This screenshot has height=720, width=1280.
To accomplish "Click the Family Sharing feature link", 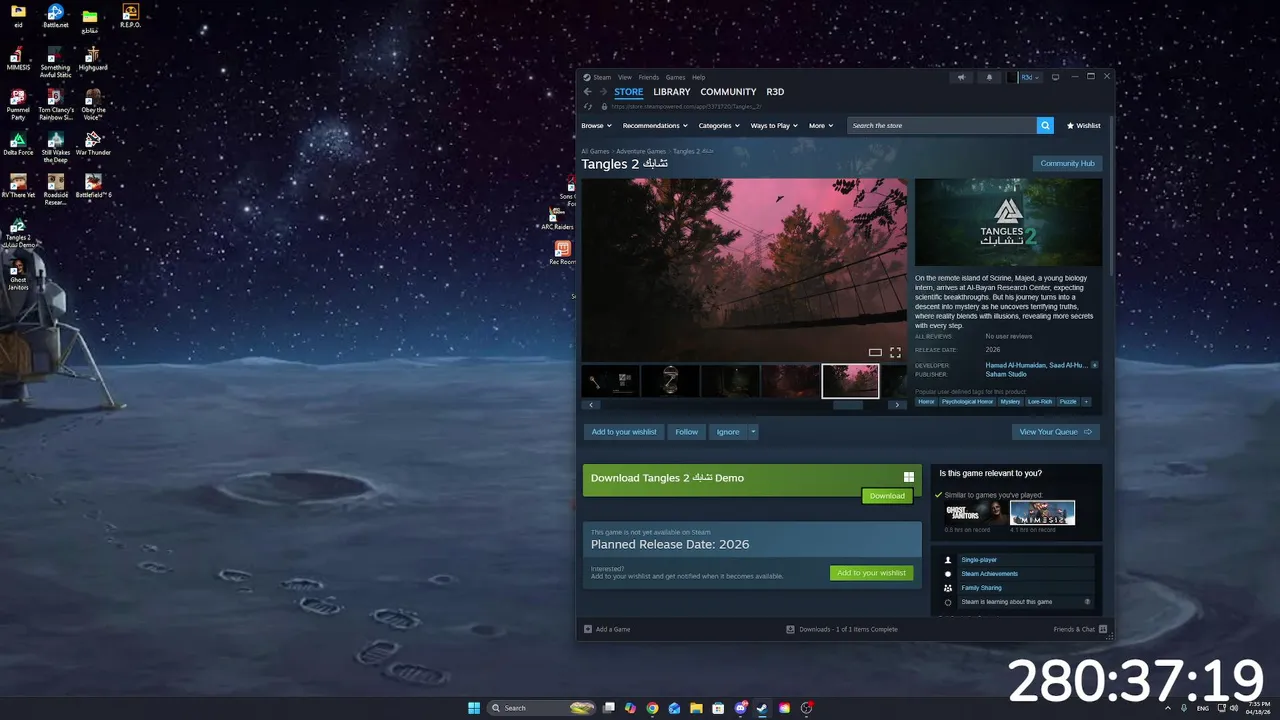I will pos(981,588).
